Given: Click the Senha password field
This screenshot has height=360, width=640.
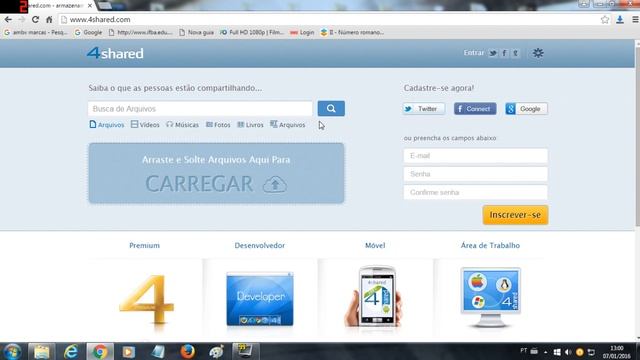Looking at the screenshot, I should point(476,174).
